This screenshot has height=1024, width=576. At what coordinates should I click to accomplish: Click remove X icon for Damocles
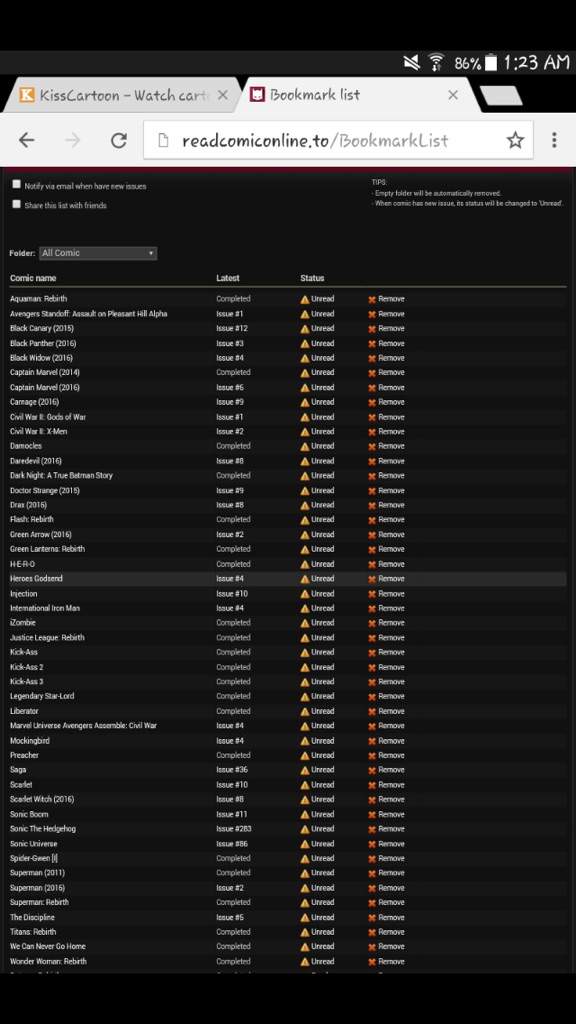[372, 446]
